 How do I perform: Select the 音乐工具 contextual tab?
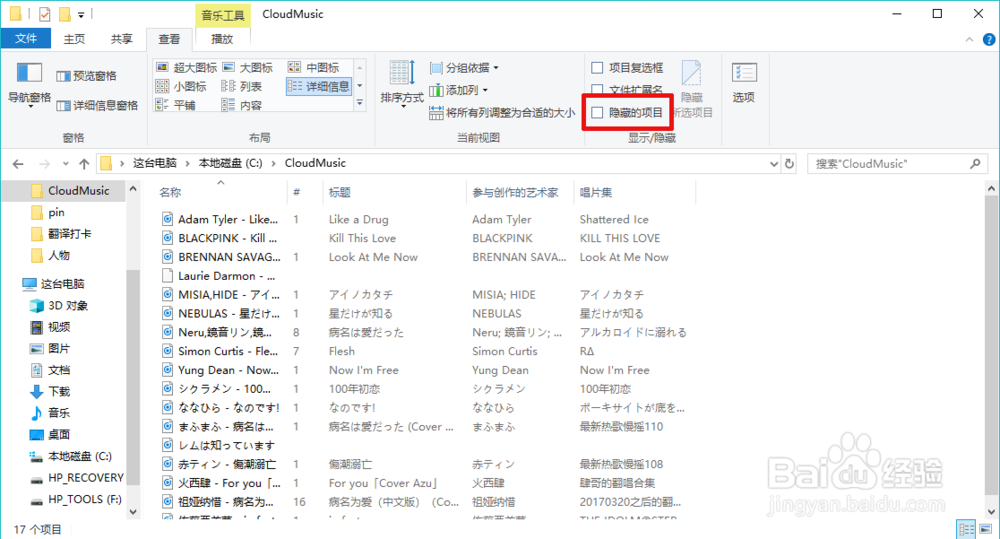[223, 15]
